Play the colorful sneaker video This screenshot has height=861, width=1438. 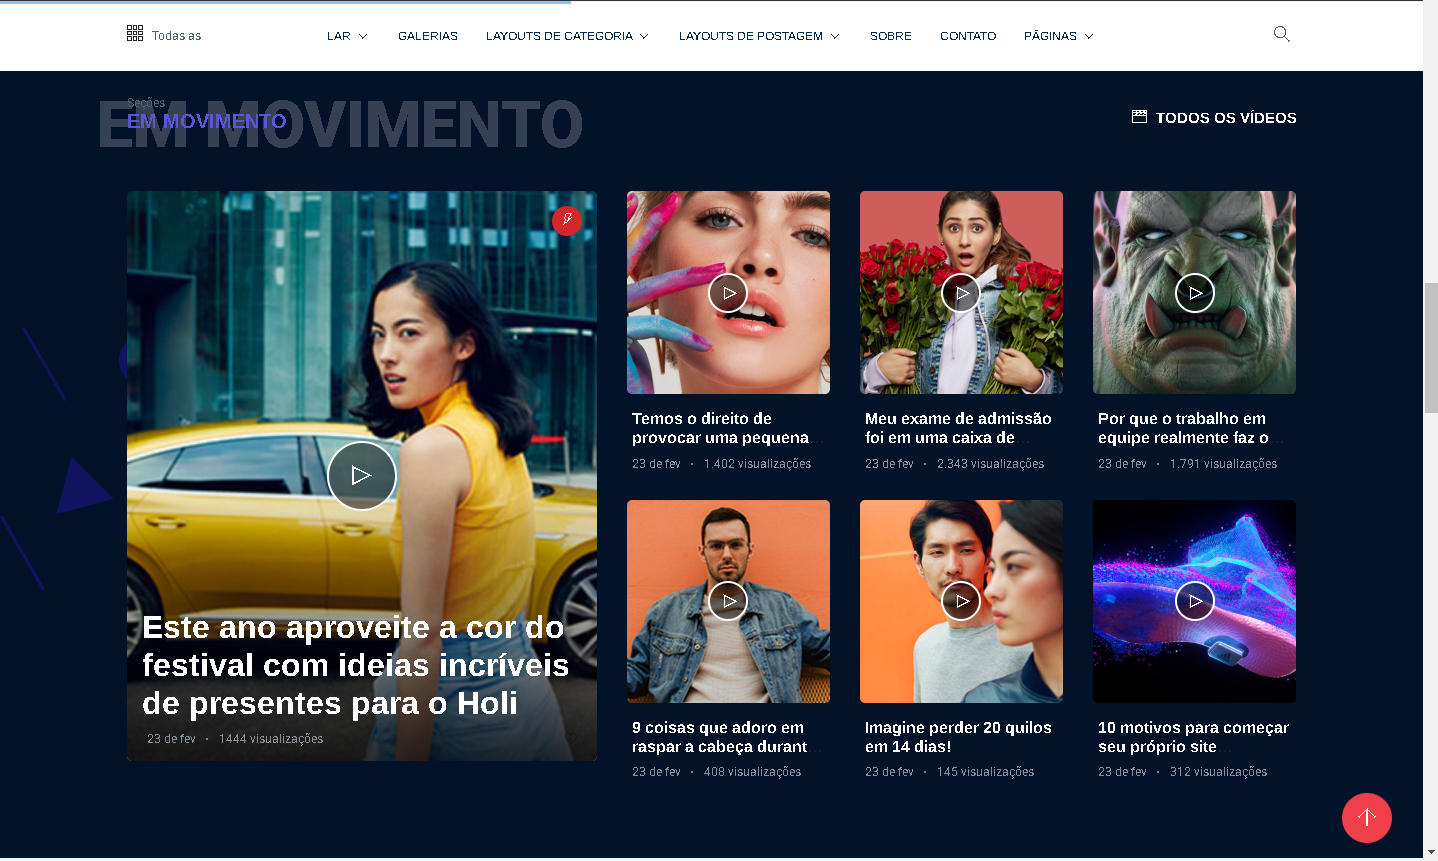pyautogui.click(x=1194, y=601)
